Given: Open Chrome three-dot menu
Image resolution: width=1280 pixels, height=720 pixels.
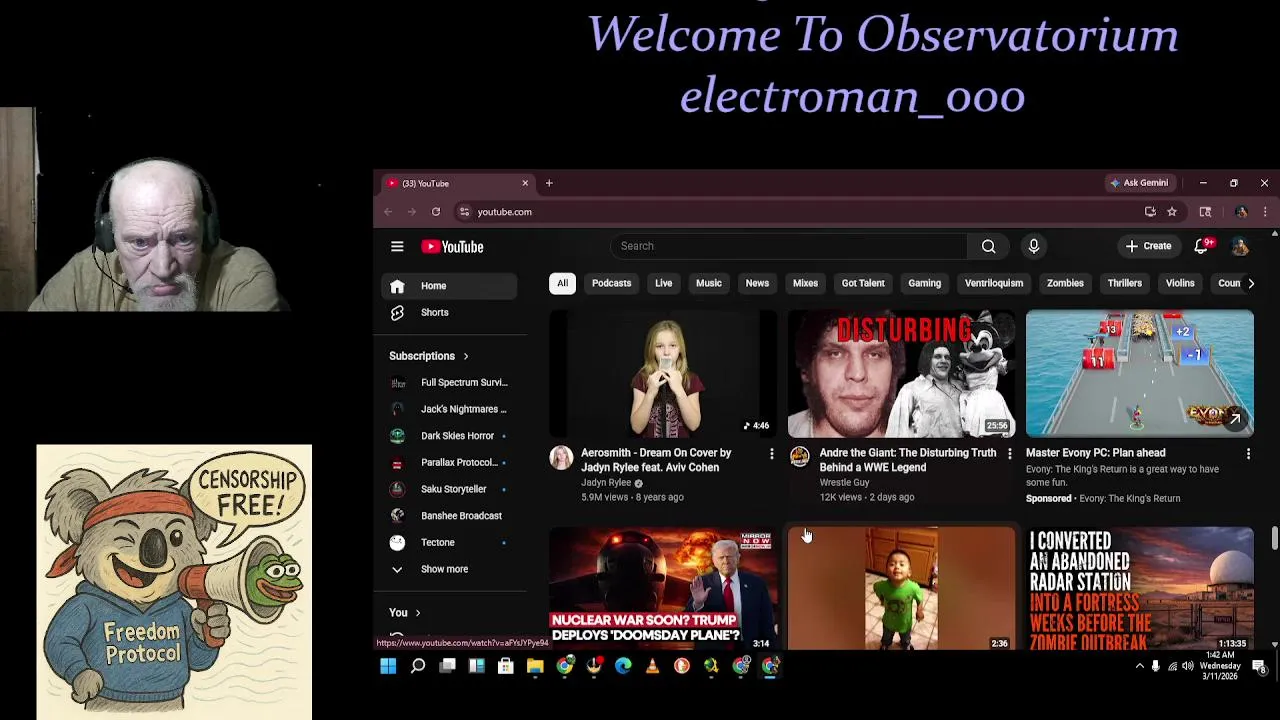Looking at the screenshot, I should point(1265,212).
